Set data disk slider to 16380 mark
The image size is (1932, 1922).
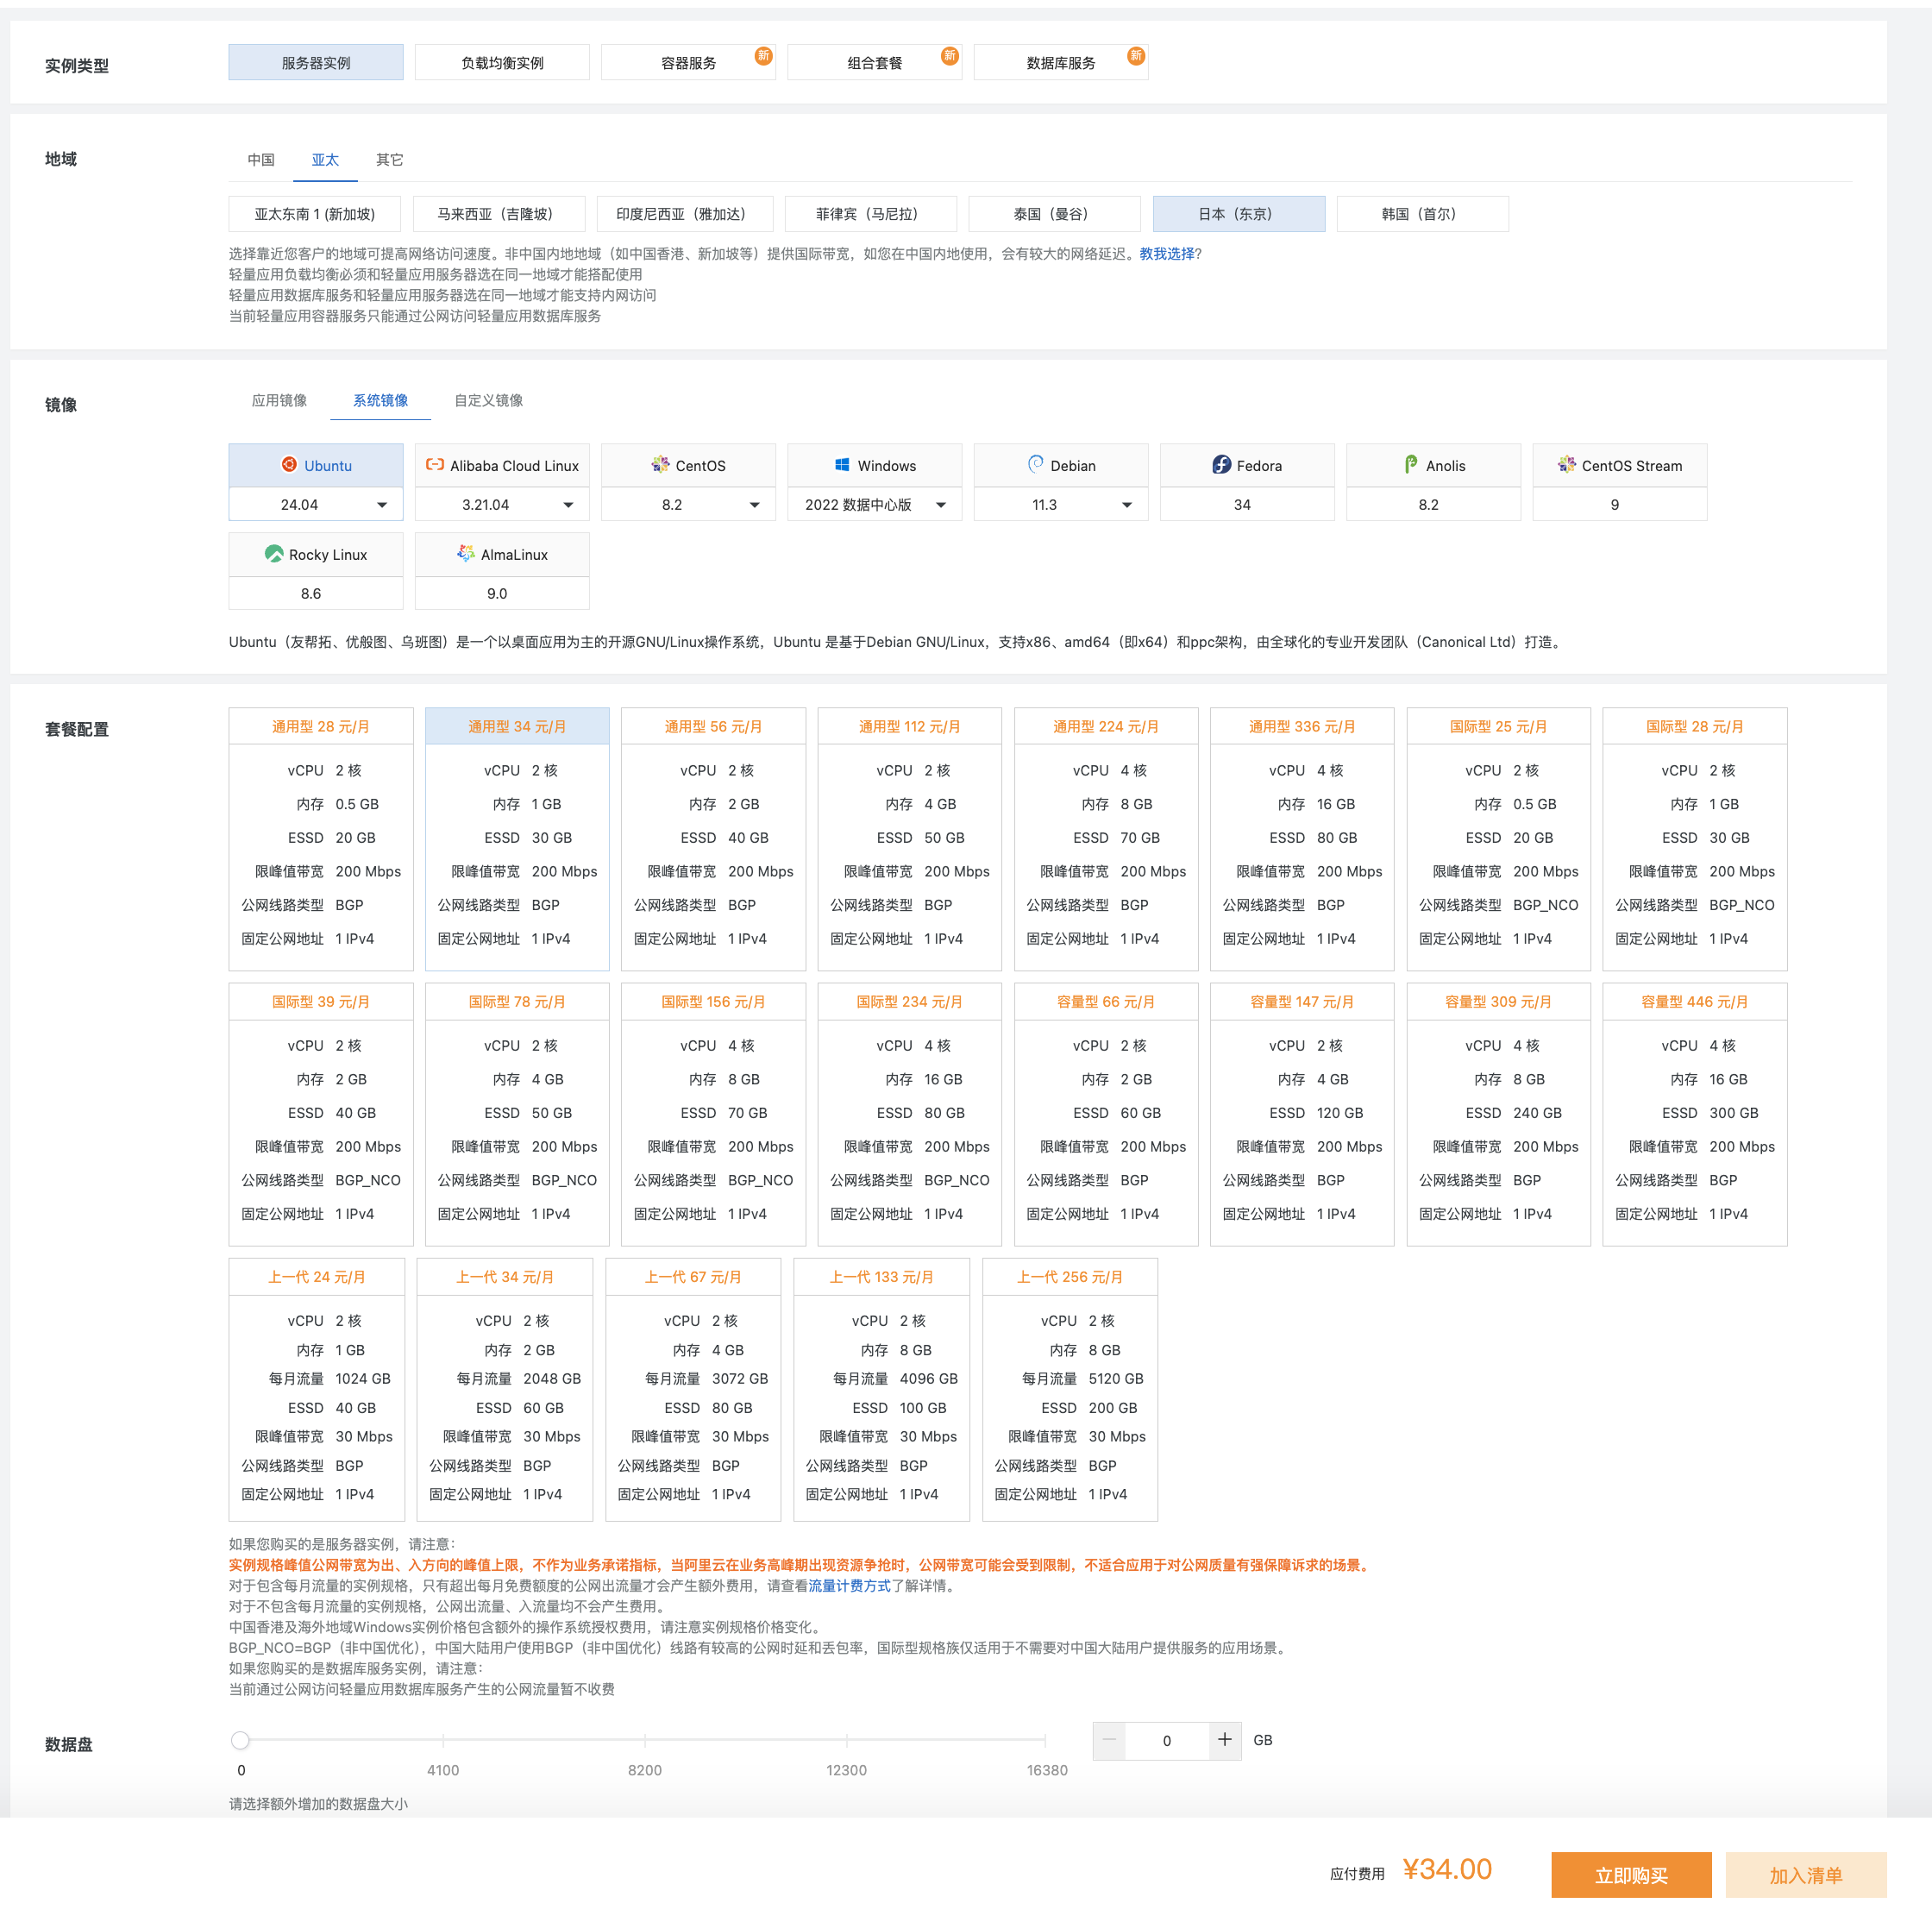1045,1740
